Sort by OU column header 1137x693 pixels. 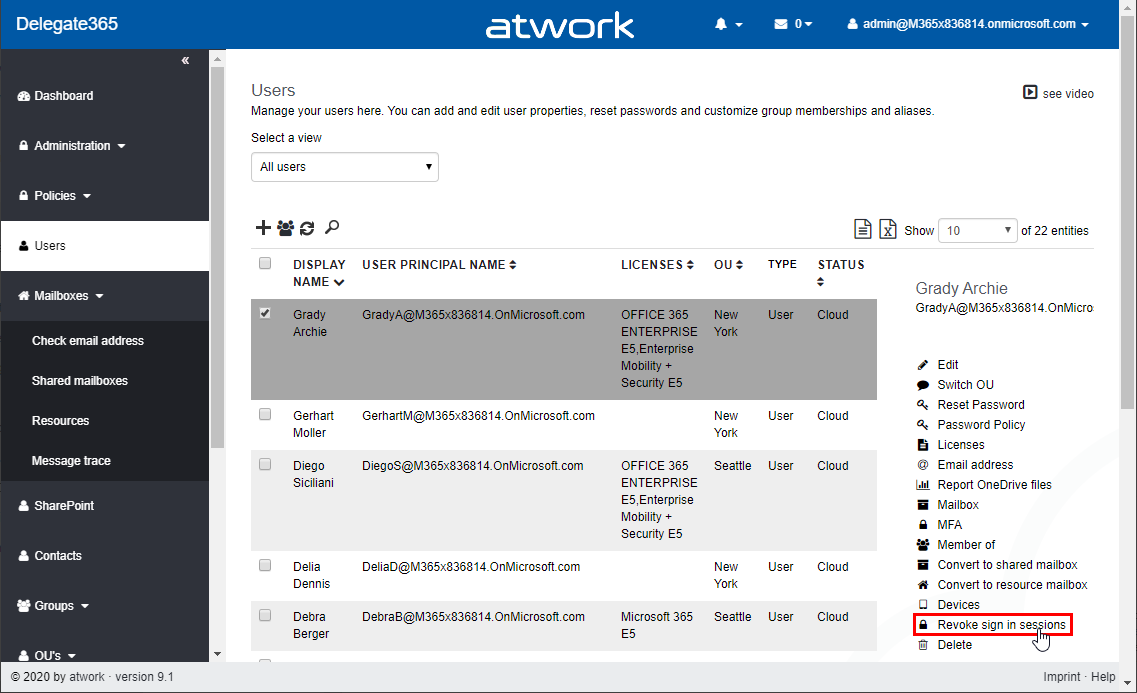point(728,265)
